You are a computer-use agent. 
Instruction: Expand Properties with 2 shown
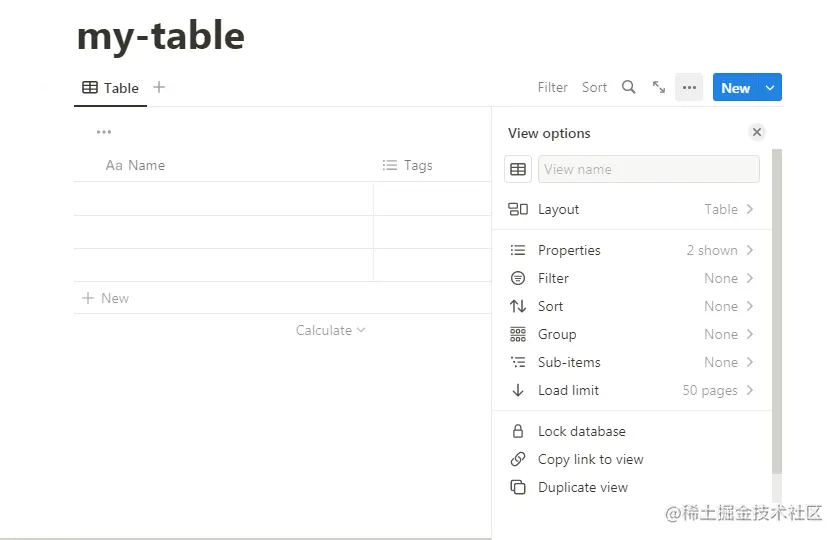[x=631, y=250]
